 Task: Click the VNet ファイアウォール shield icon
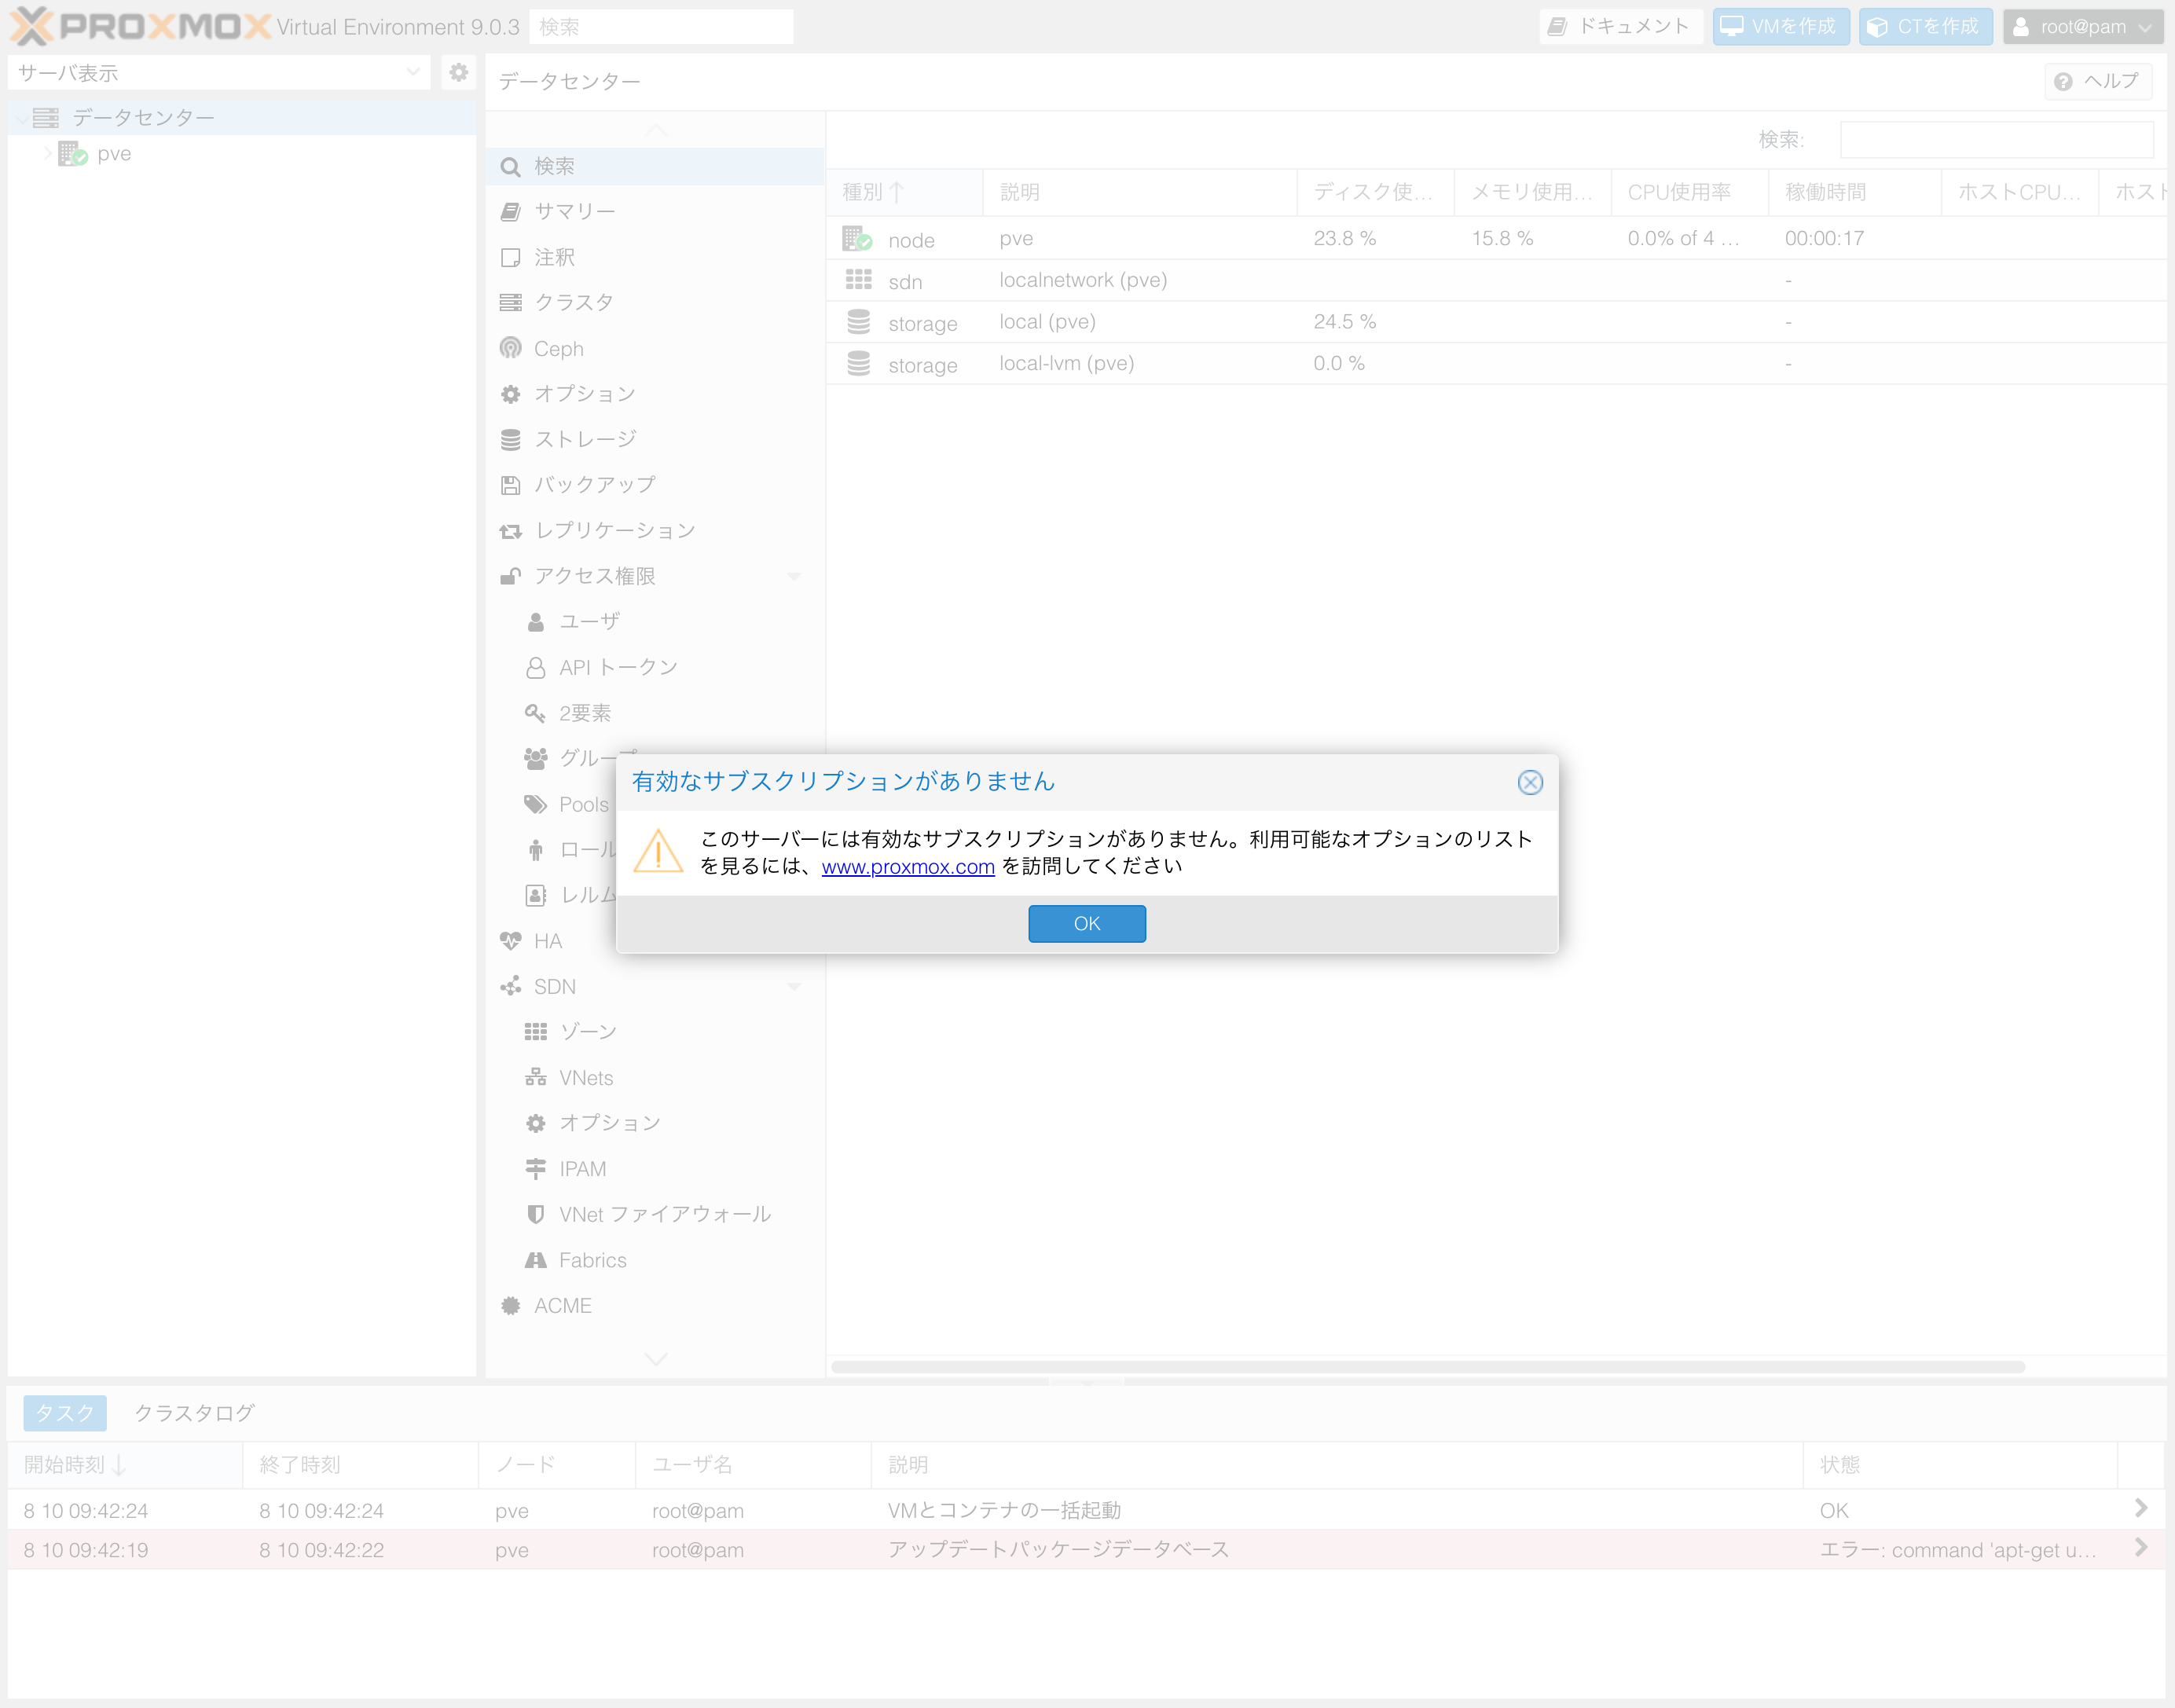pyautogui.click(x=535, y=1214)
